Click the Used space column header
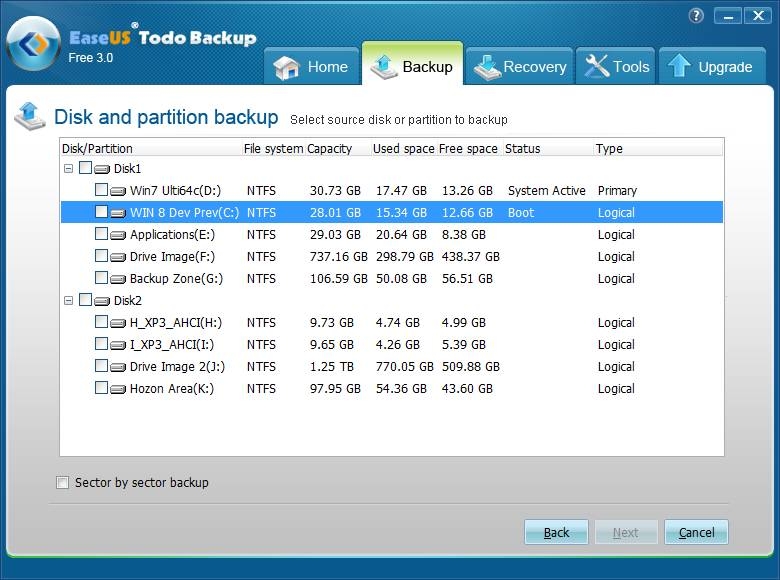 403,148
